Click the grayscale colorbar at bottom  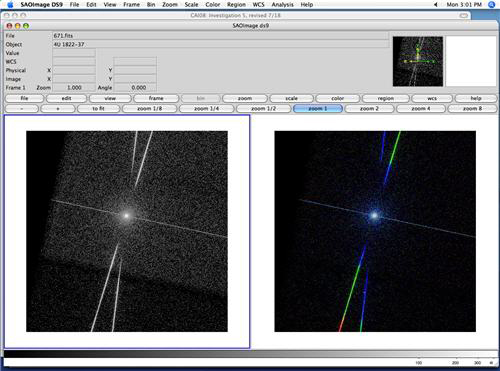(251, 354)
